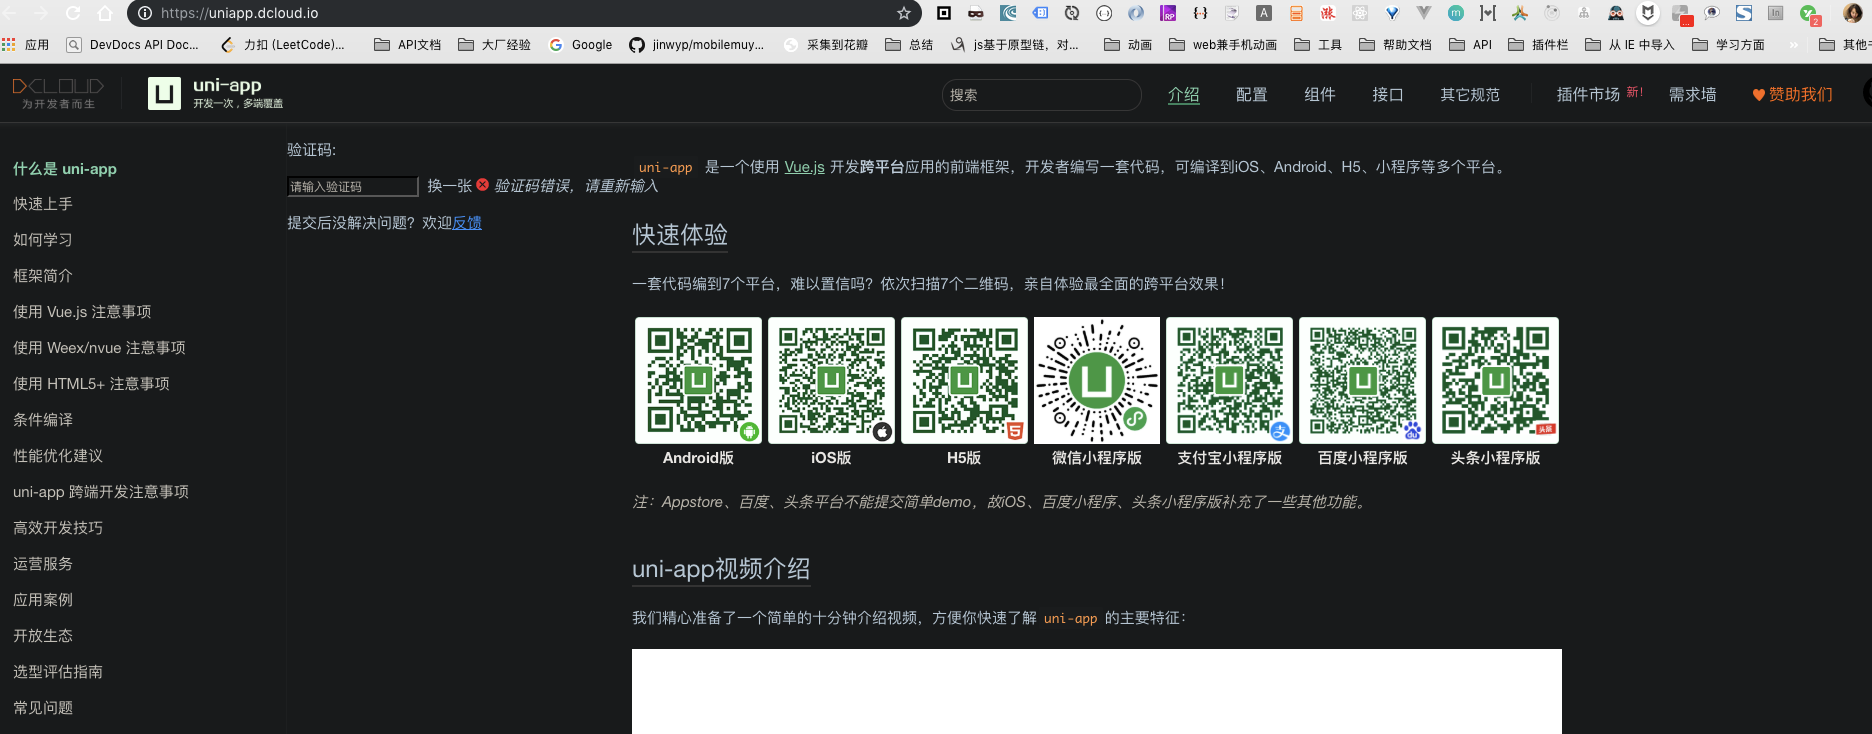
Task: Open the red 涨 extension icon
Action: click(1328, 13)
